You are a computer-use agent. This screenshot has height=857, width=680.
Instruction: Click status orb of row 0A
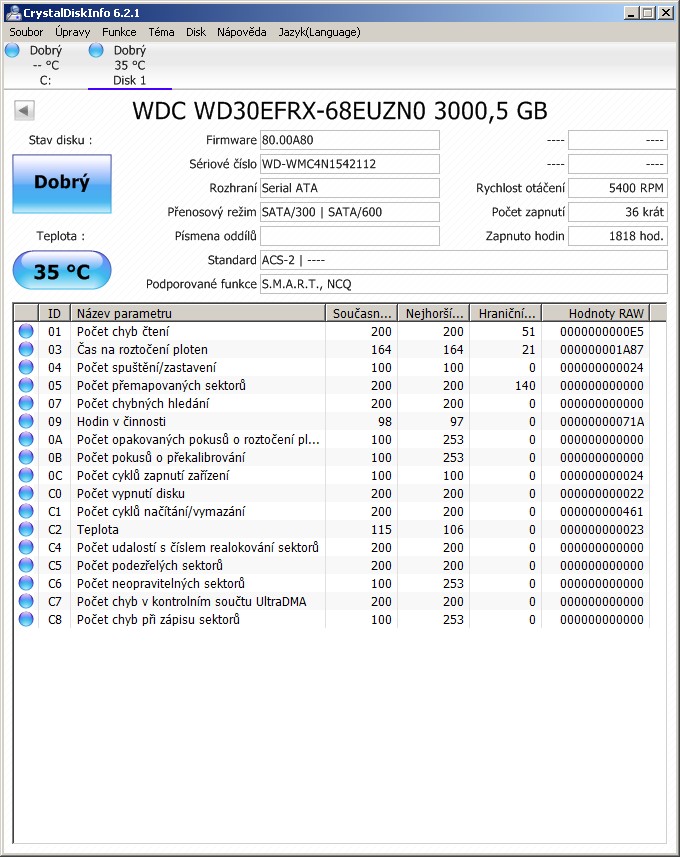tap(26, 439)
